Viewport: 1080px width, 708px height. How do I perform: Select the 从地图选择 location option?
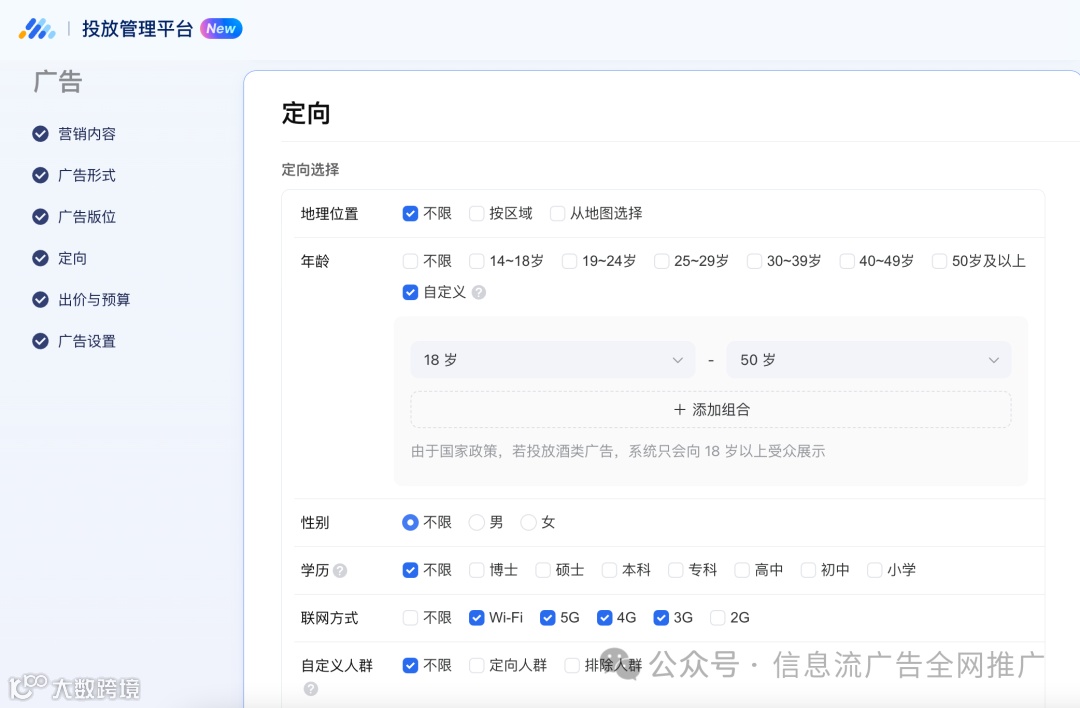pos(557,213)
